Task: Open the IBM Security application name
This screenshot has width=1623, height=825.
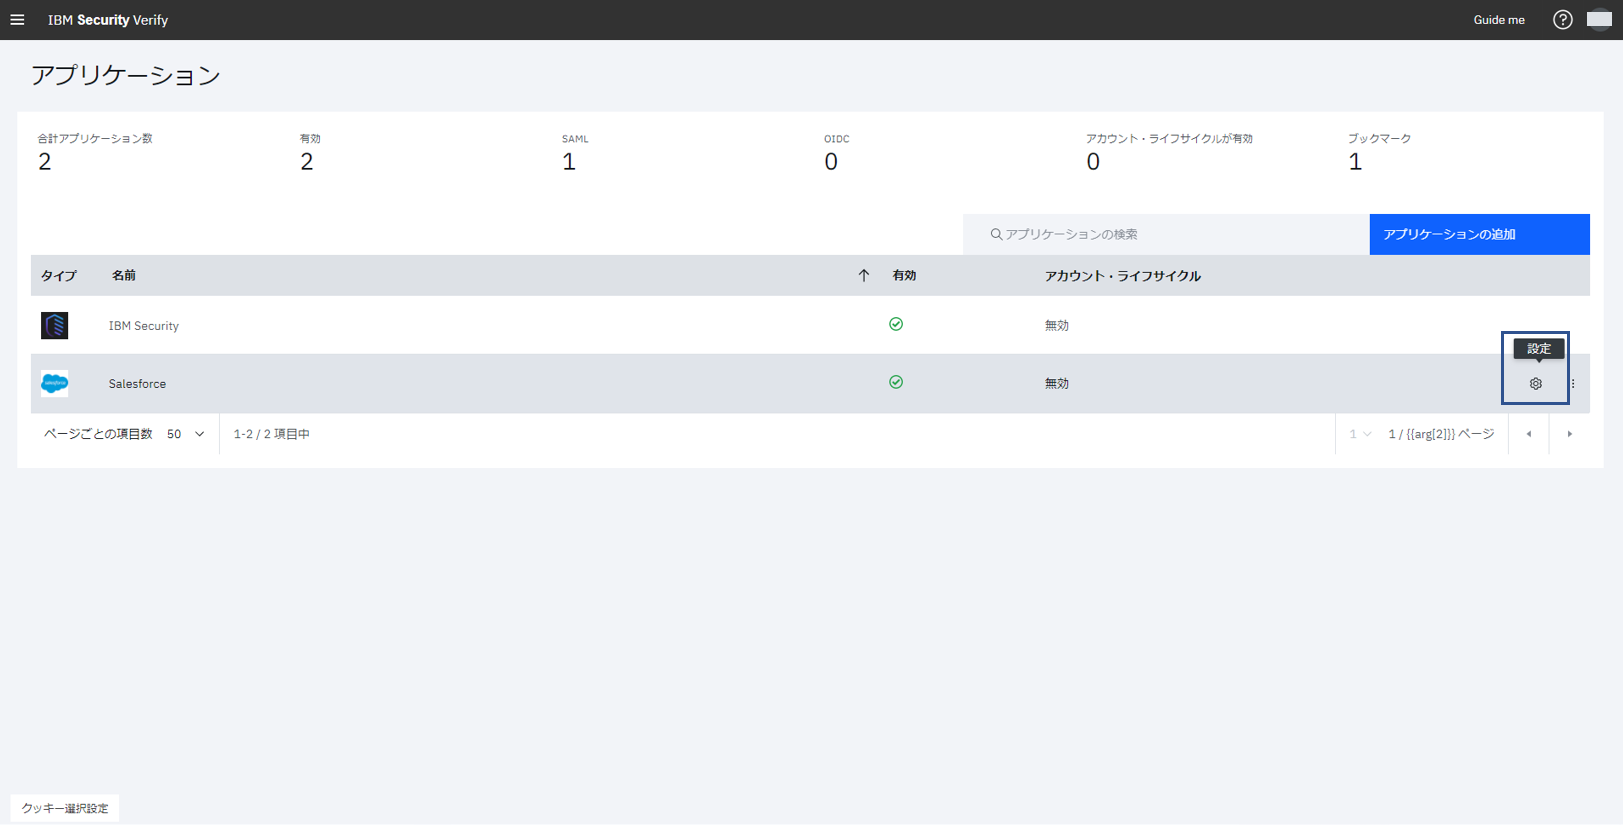Action: pyautogui.click(x=144, y=326)
